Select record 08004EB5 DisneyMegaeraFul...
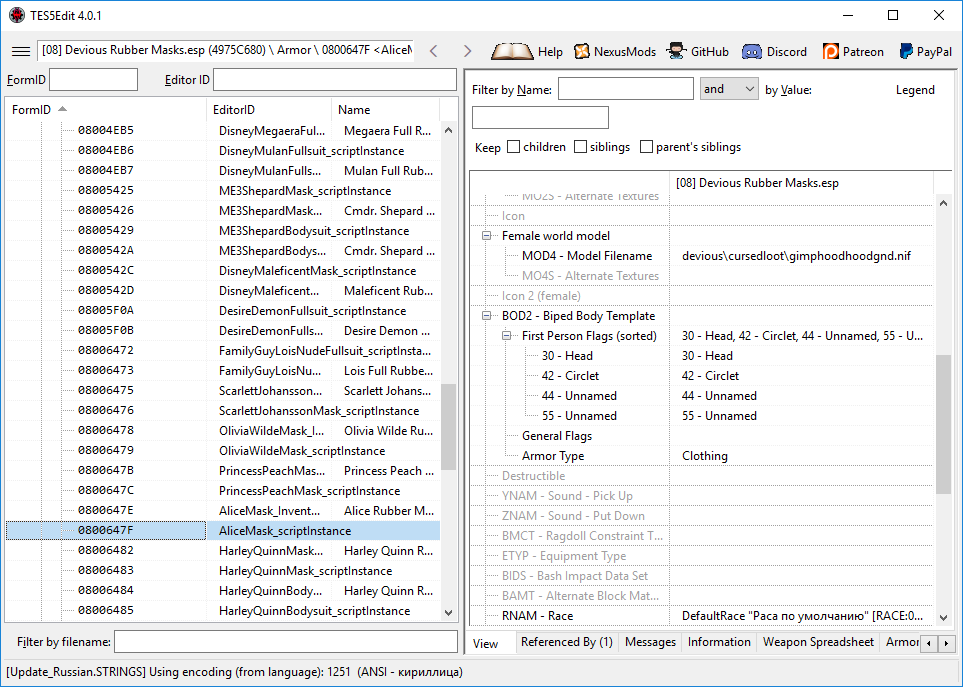963x687 pixels. coord(223,130)
